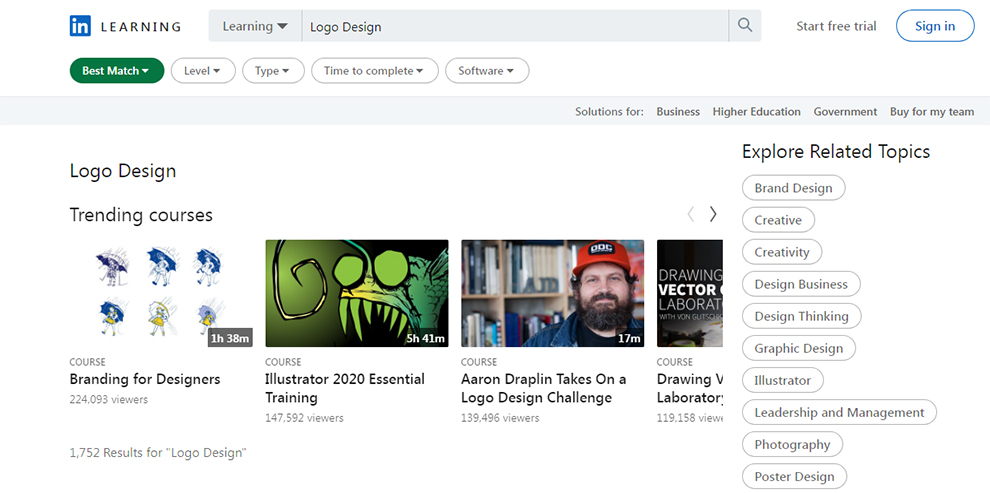Open the Best Match sort dropdown
990x493 pixels.
[x=117, y=71]
